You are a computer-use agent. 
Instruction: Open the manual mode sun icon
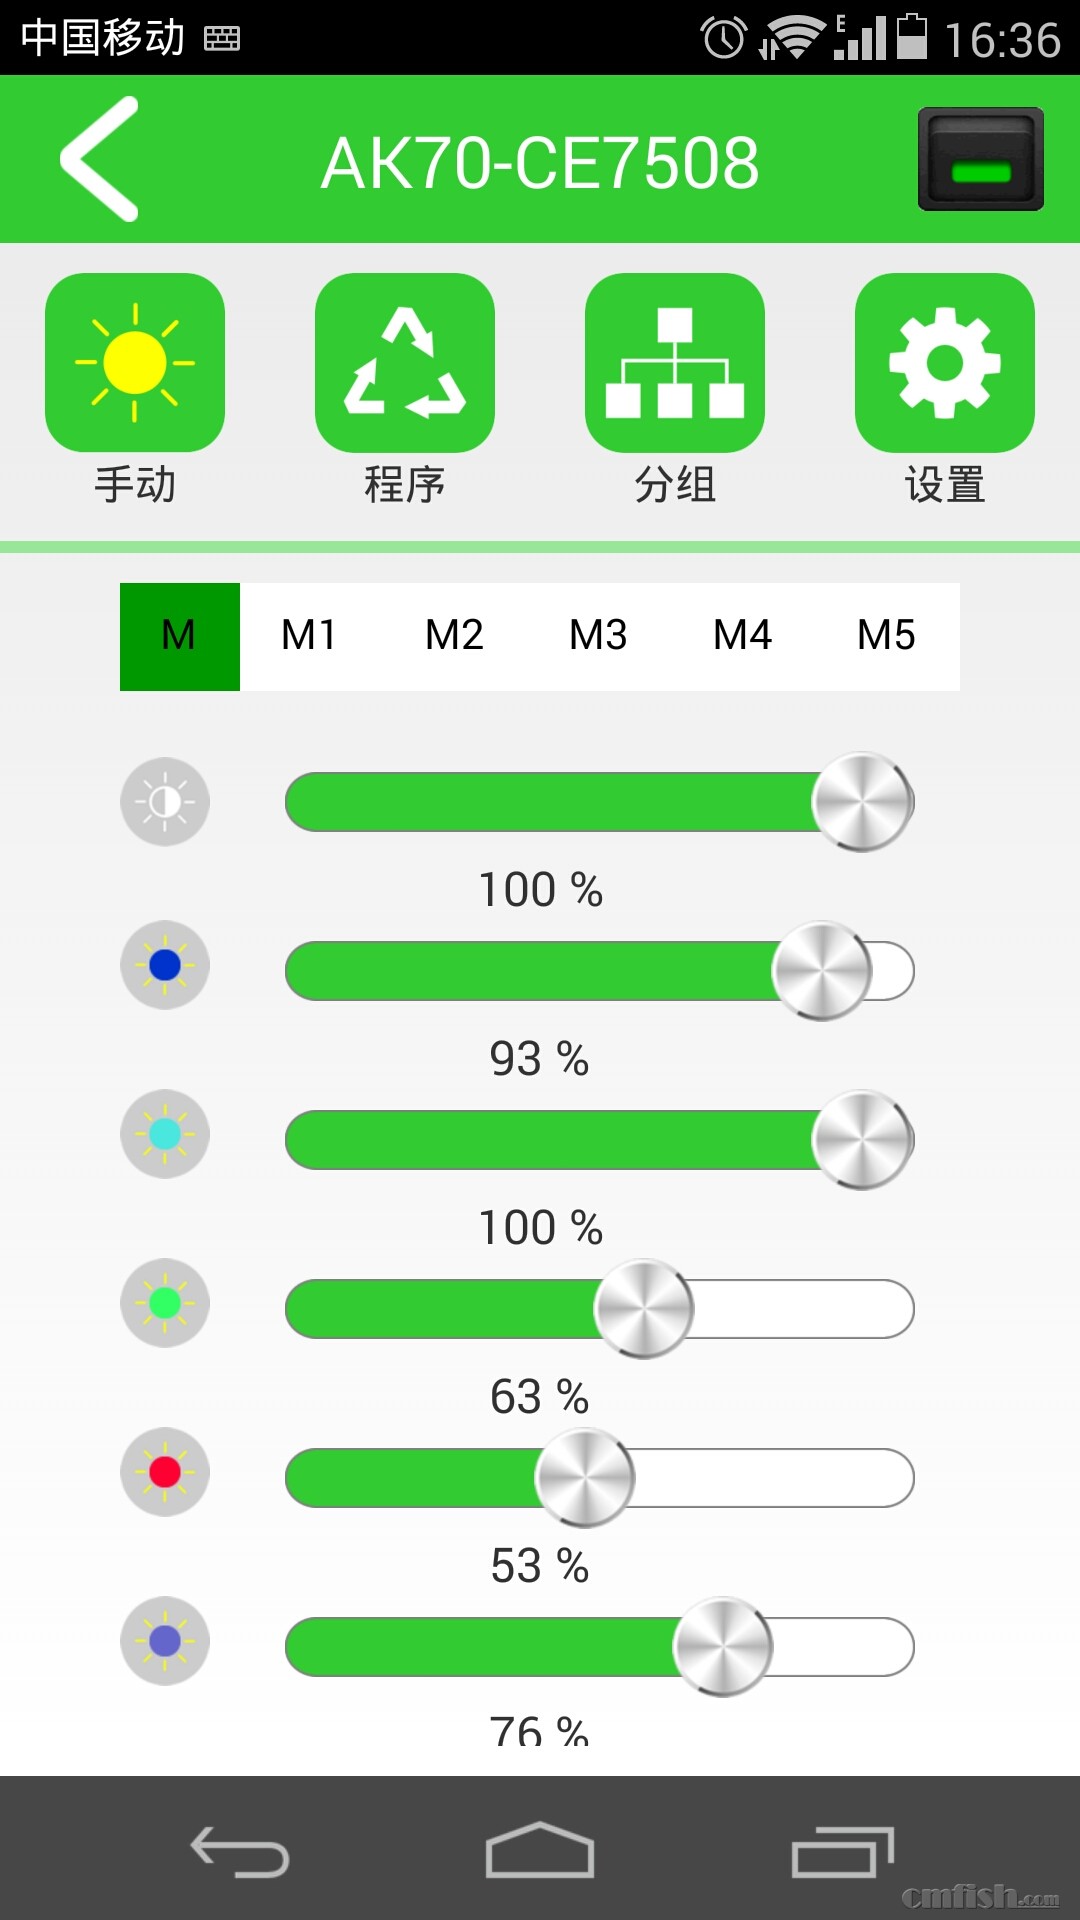point(135,363)
